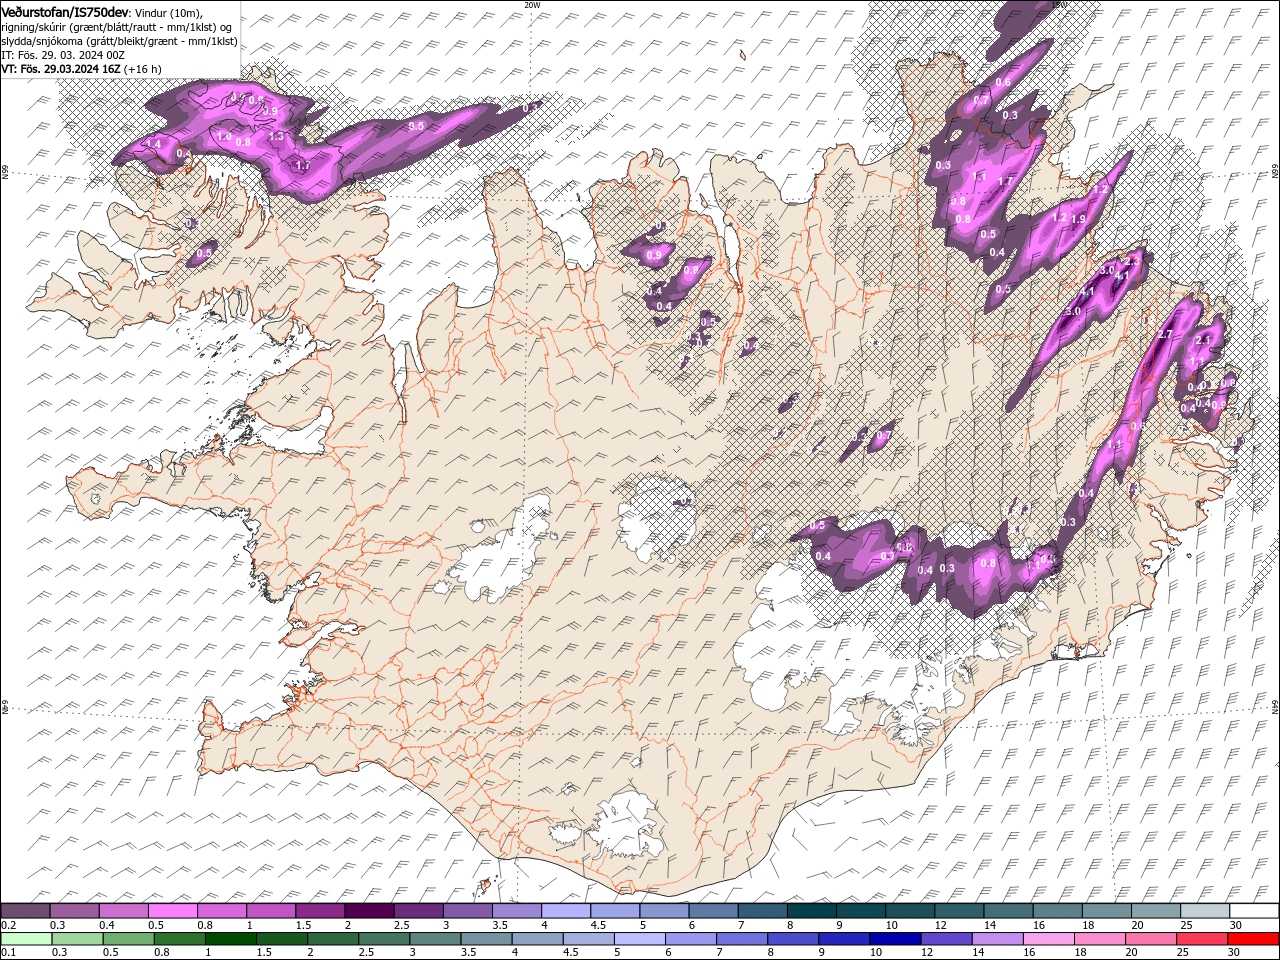Pick the pale grey upper swatch starting at 25
This screenshot has width=1280, height=960.
click(x=1203, y=911)
